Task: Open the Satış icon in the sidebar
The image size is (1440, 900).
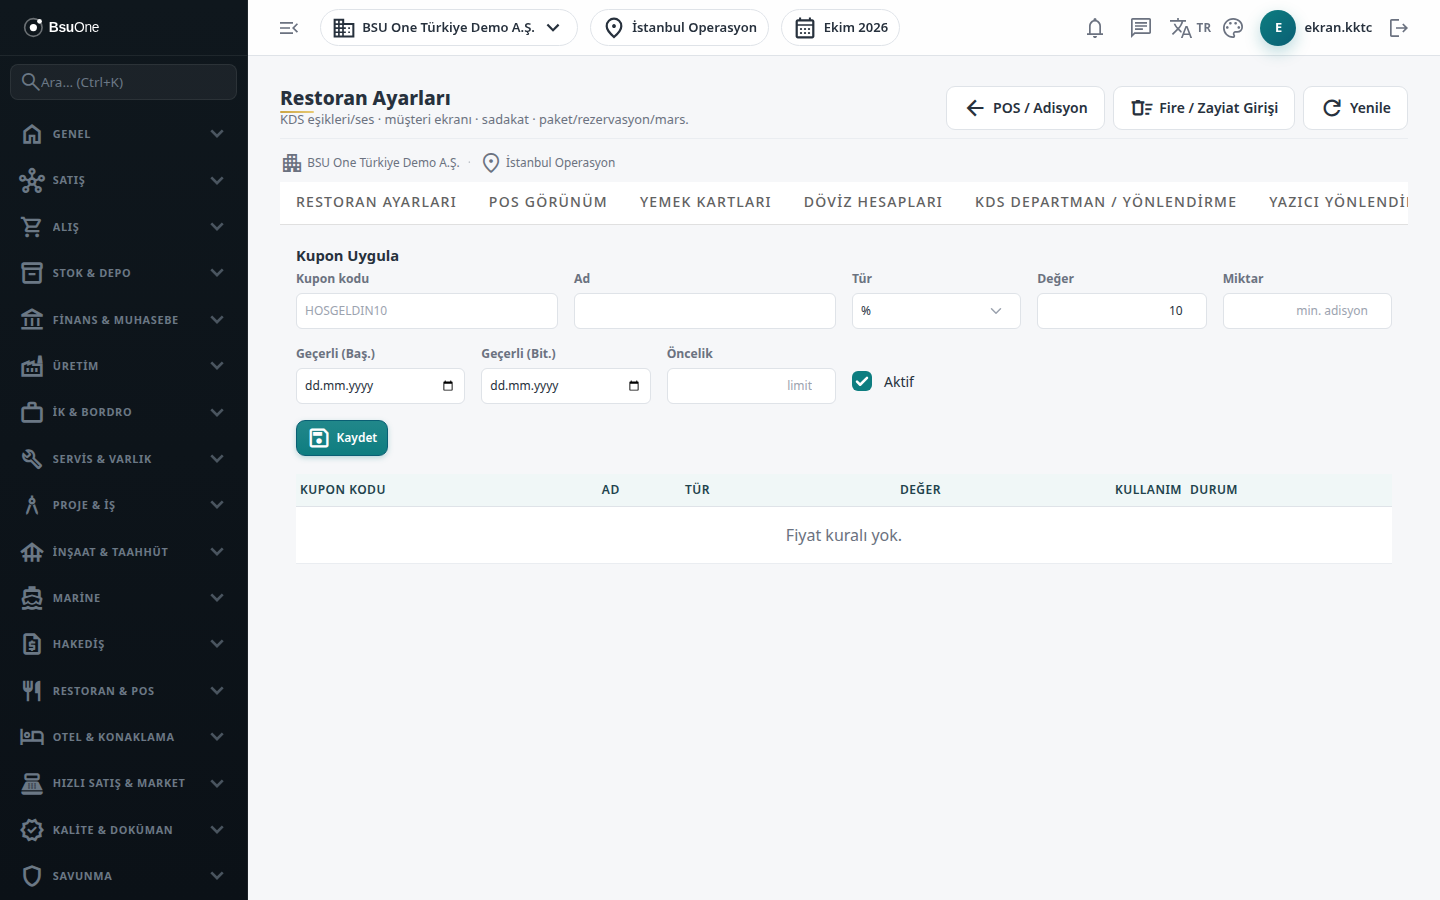Action: (32, 180)
